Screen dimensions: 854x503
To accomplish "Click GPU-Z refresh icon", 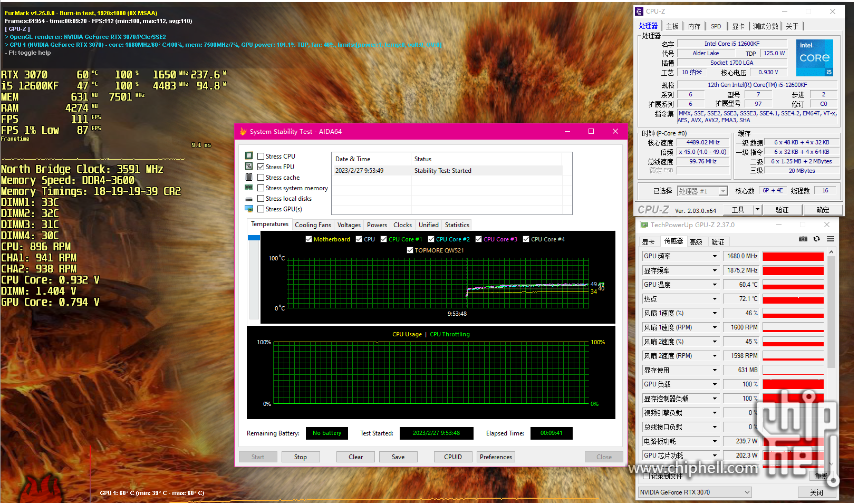I will pyautogui.click(x=816, y=238).
